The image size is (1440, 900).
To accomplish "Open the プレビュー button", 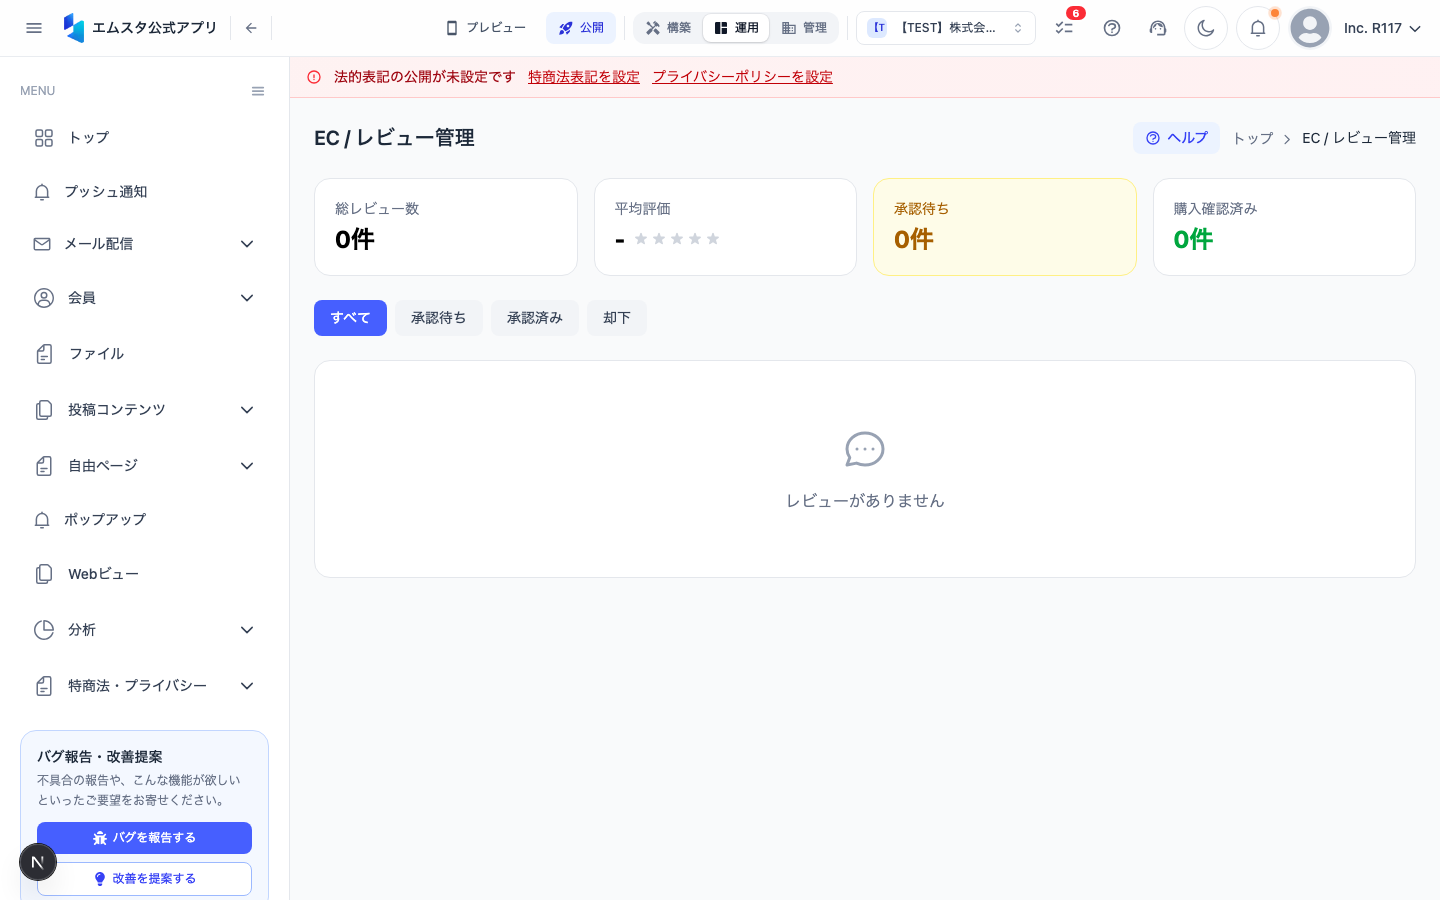I will tap(486, 28).
